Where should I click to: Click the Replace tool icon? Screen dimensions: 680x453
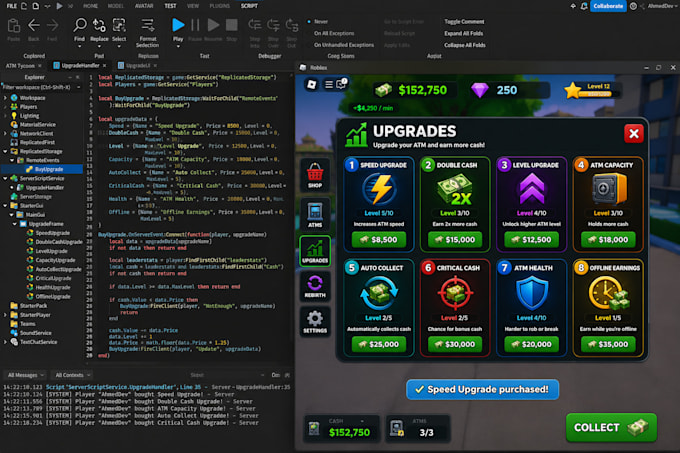tap(99, 25)
